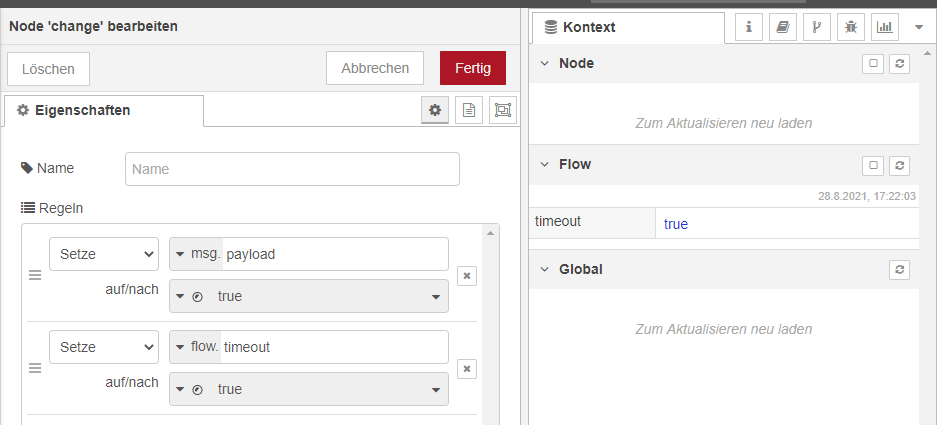
Task: Open the help book sidebar icon
Action: 783,27
